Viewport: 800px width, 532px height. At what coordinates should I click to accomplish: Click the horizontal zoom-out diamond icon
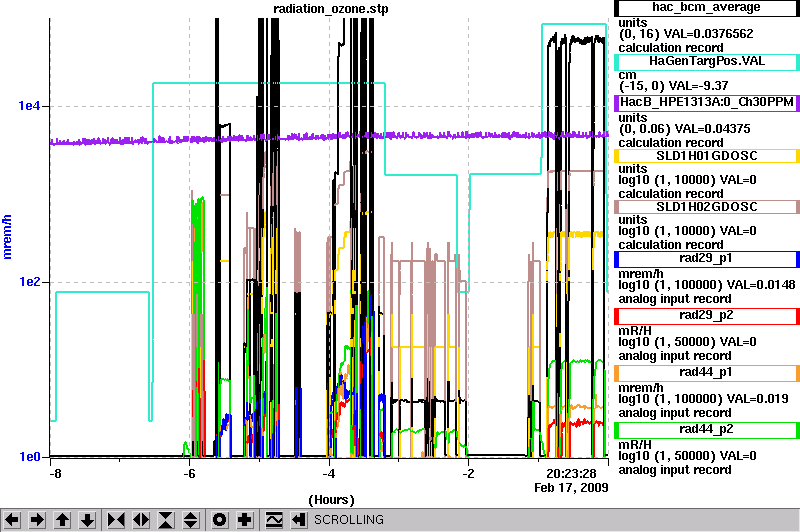pyautogui.click(x=141, y=520)
